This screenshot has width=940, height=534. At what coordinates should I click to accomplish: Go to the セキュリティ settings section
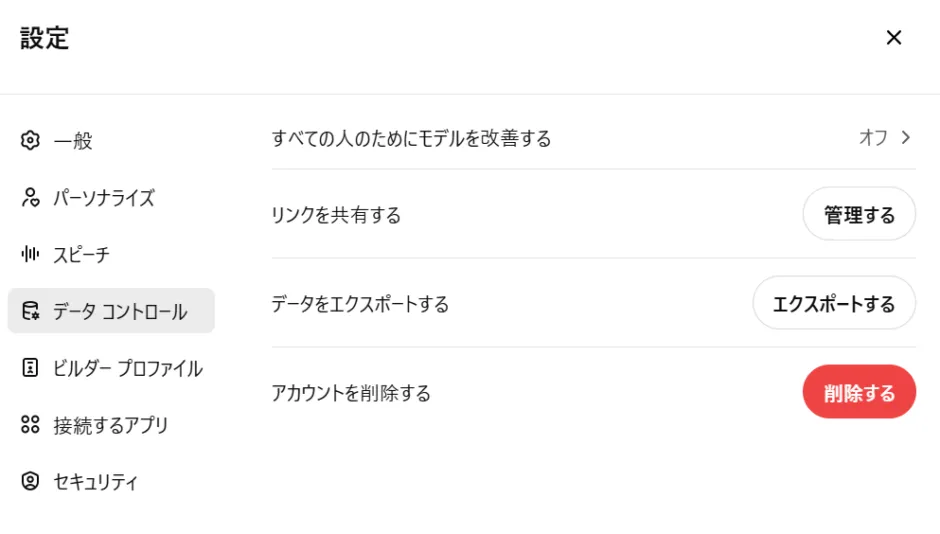click(x=96, y=482)
